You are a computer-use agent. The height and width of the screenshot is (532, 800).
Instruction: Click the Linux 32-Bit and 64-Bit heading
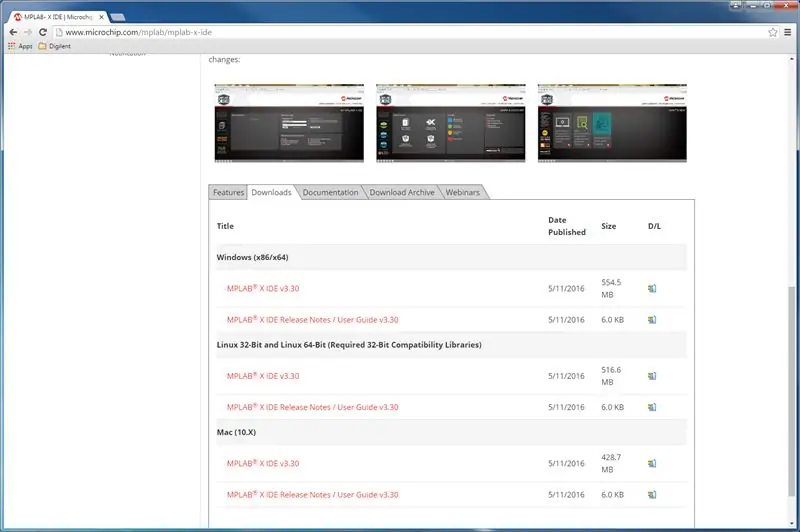tap(349, 345)
